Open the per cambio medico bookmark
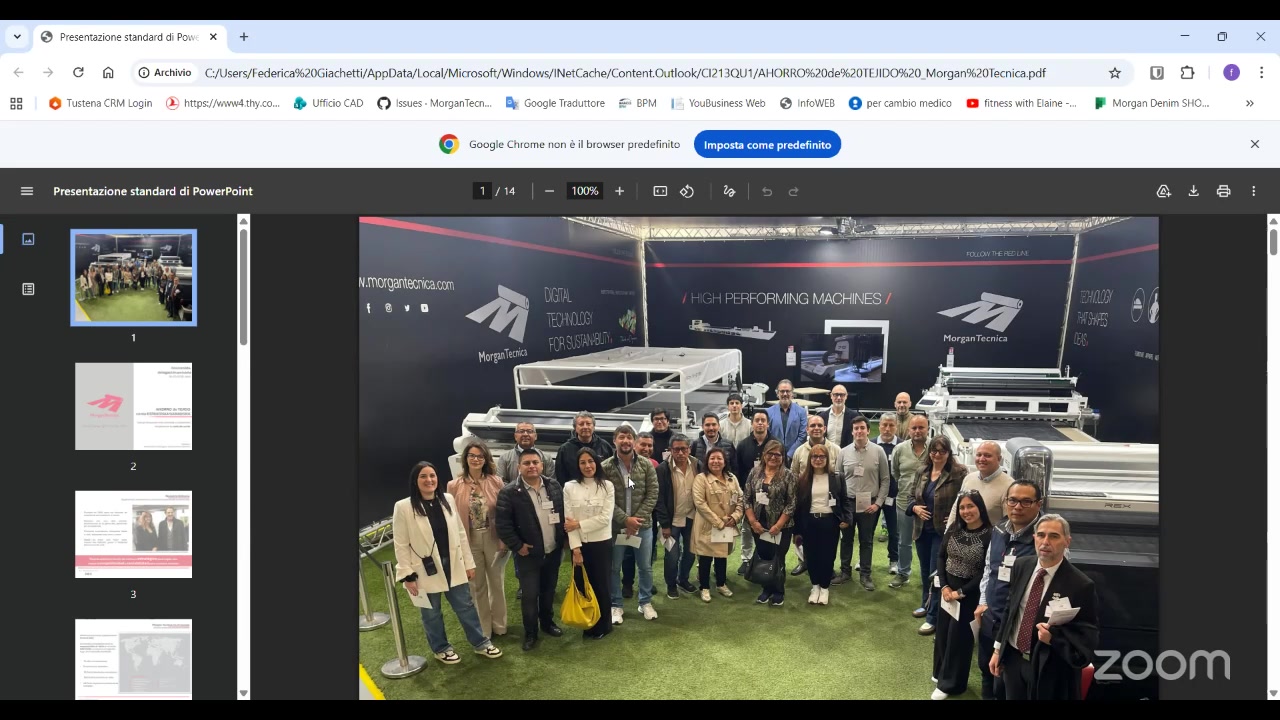The image size is (1280, 720). click(x=900, y=103)
